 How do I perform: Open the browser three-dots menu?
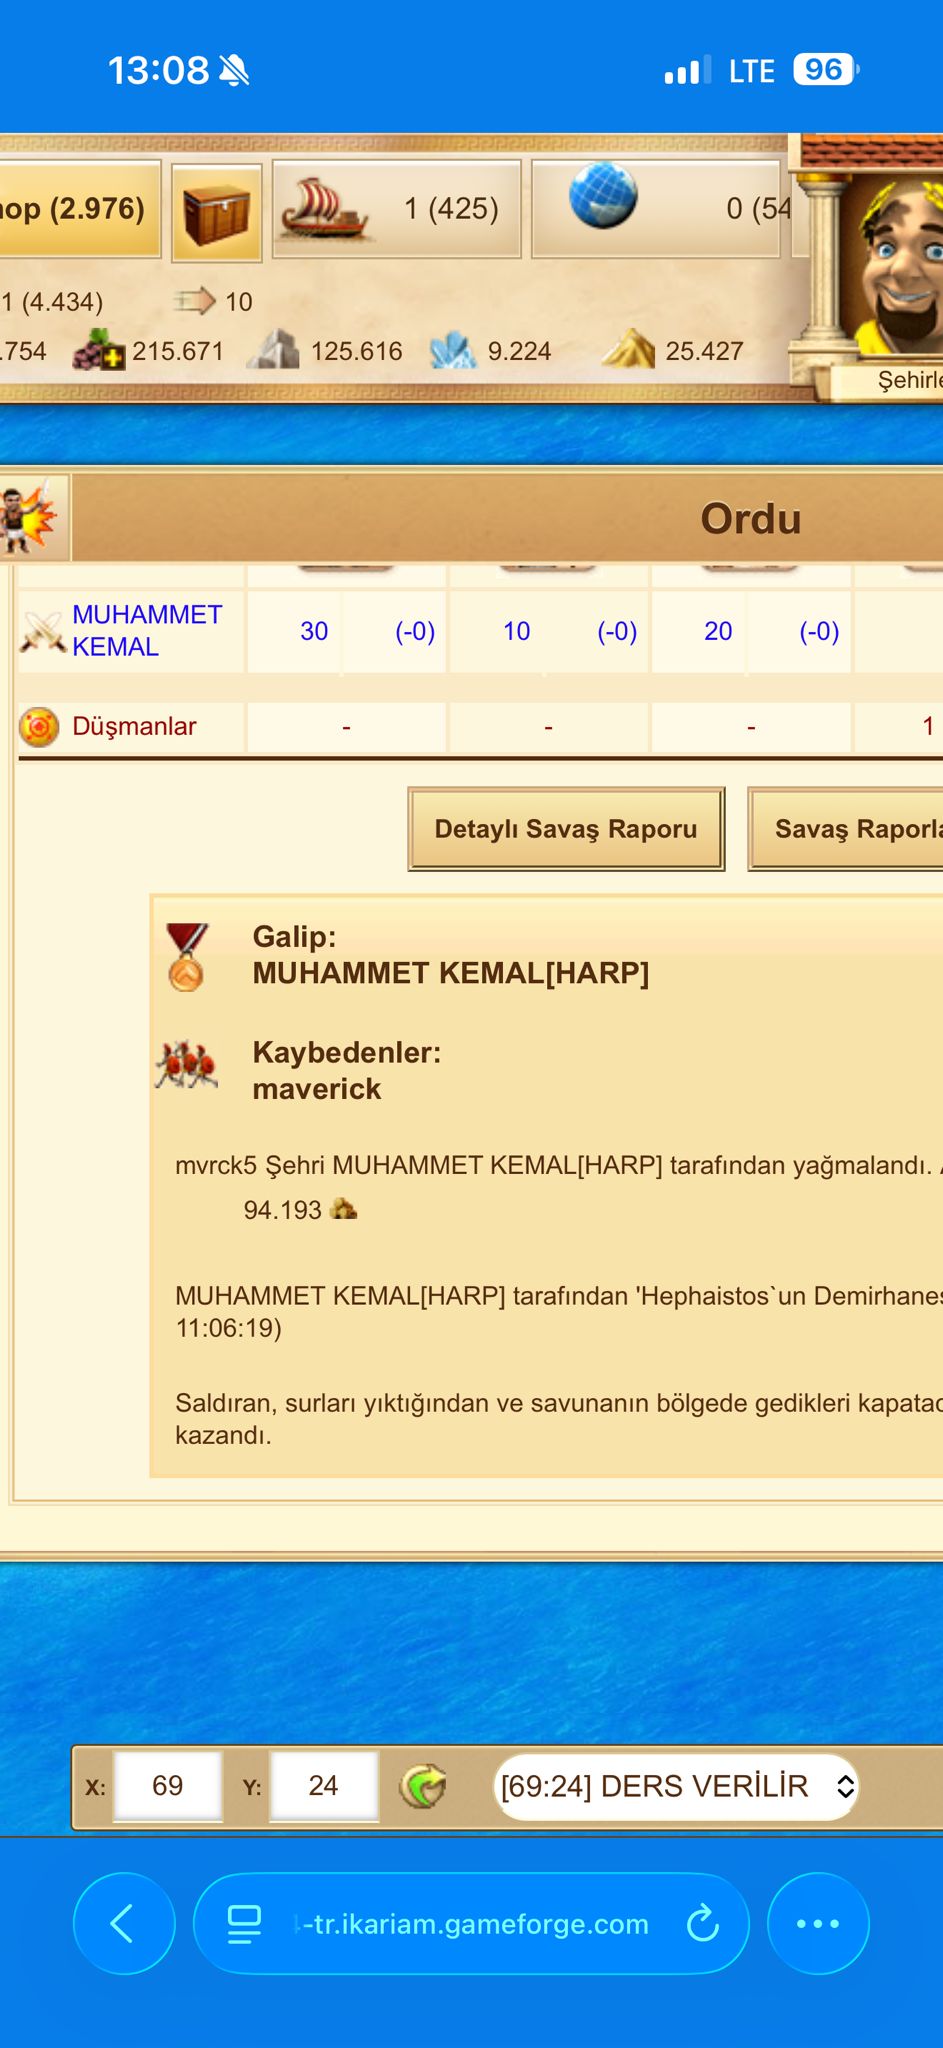click(x=818, y=1923)
